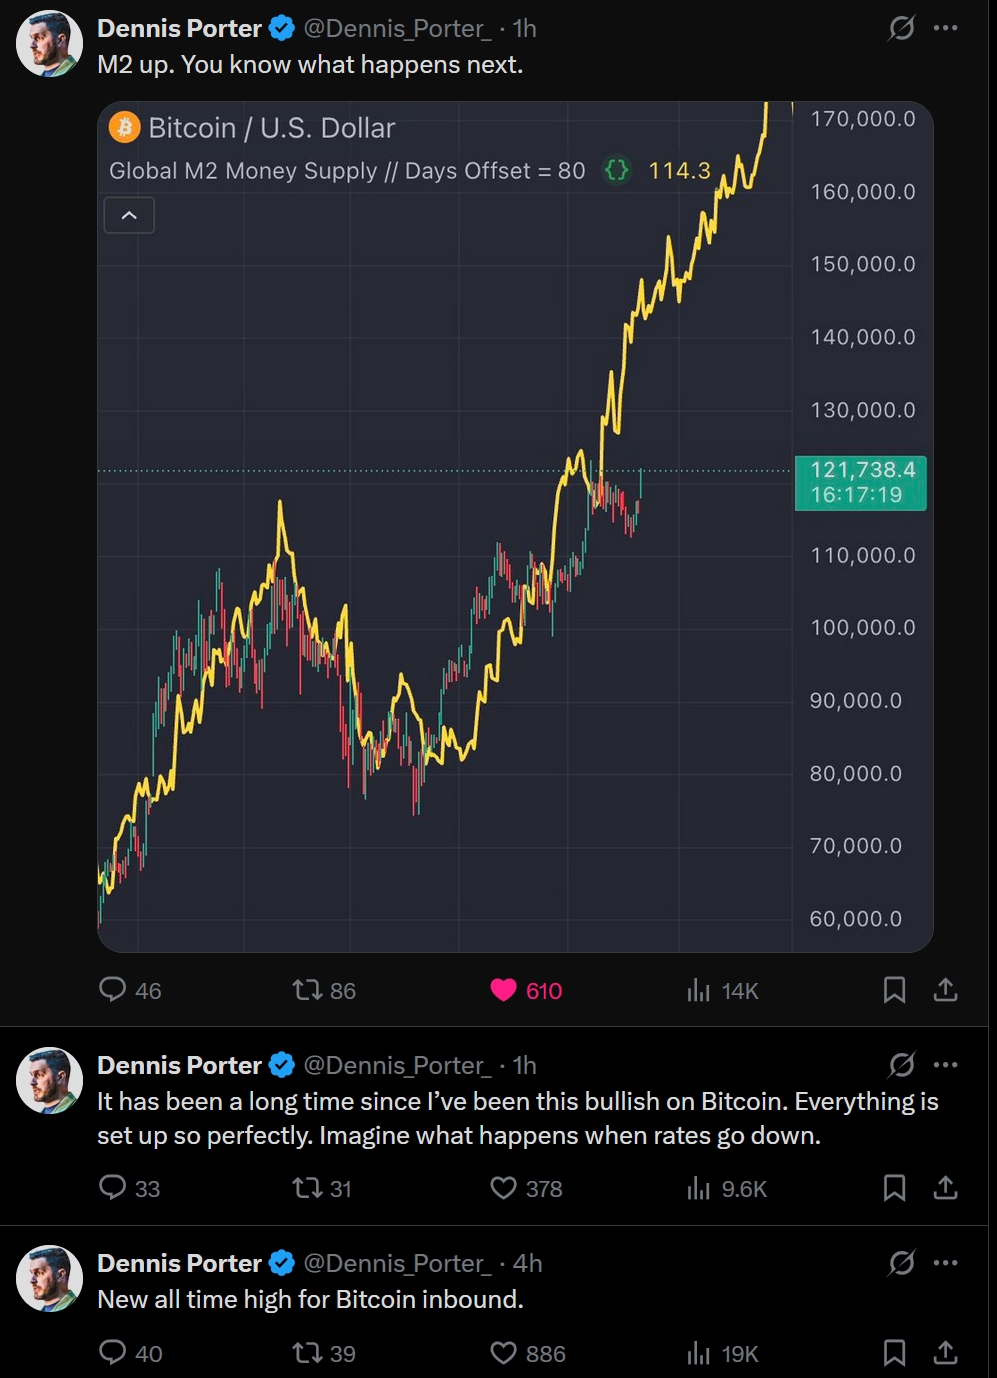Image resolution: width=997 pixels, height=1378 pixels.
Task: Share the 'New all time high' tweet
Action: [945, 1353]
